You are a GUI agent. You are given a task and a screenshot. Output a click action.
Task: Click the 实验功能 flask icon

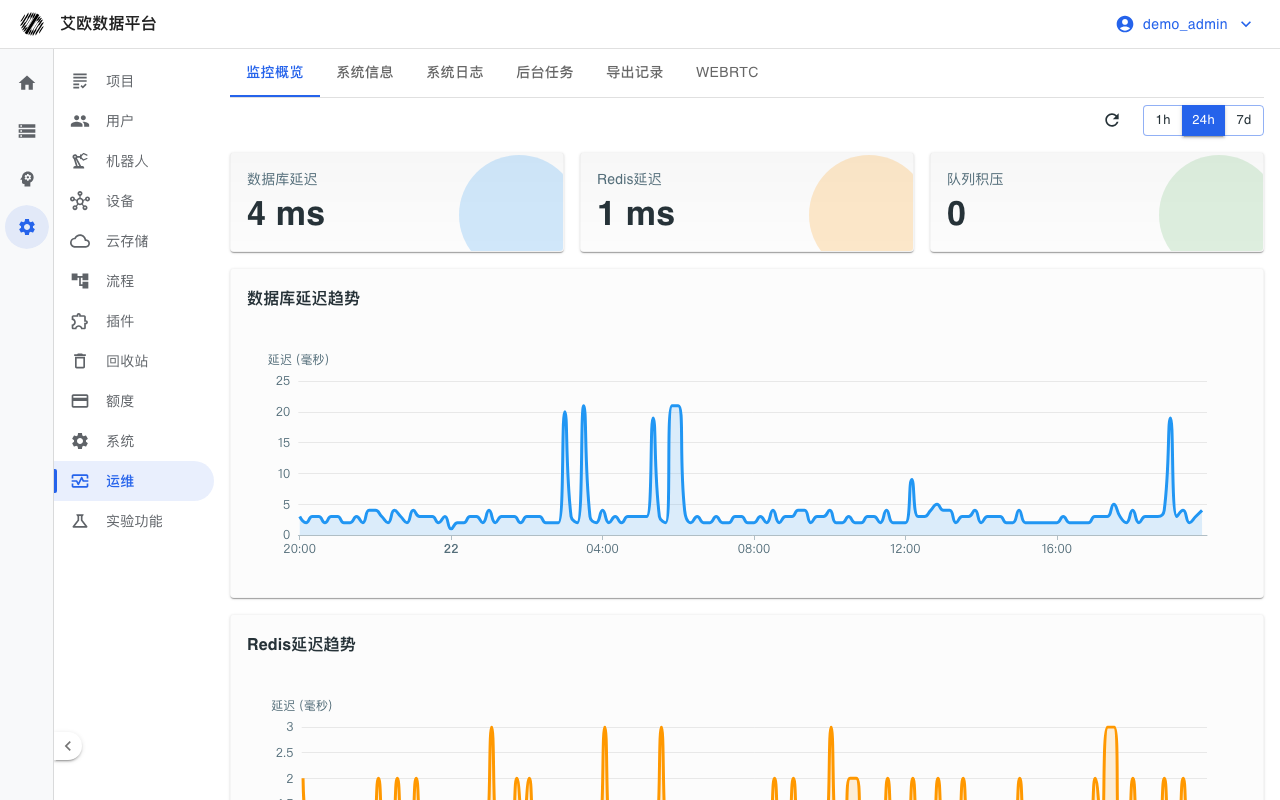(x=80, y=521)
